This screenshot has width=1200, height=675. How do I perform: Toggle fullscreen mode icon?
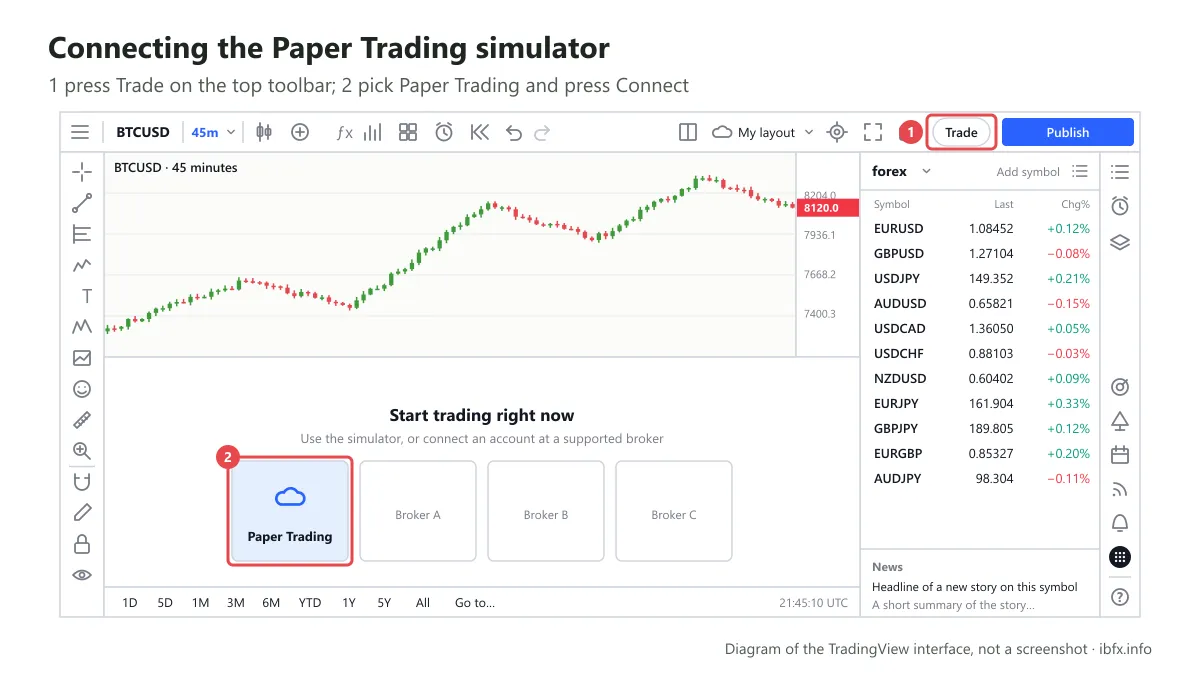[x=873, y=132]
